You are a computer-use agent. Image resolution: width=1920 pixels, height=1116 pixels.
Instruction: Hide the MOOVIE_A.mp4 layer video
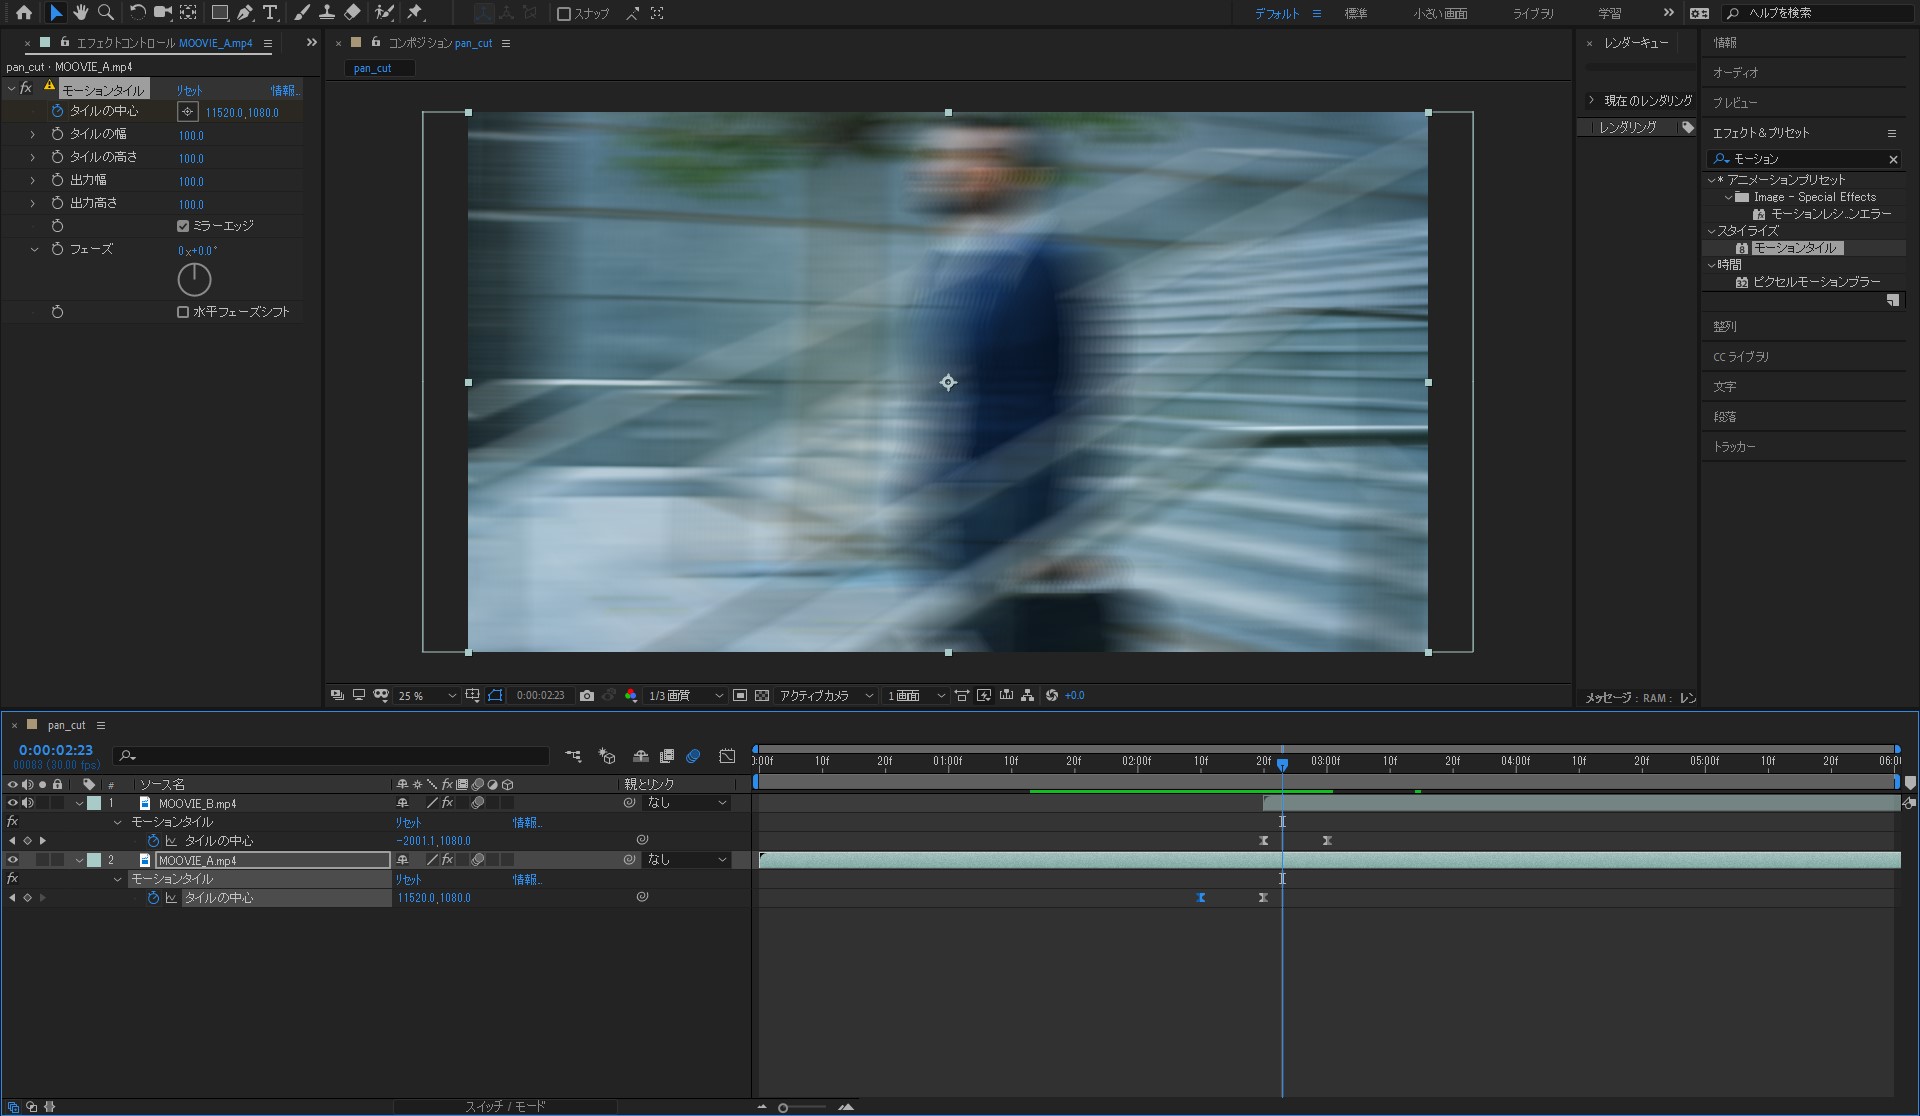coord(12,860)
